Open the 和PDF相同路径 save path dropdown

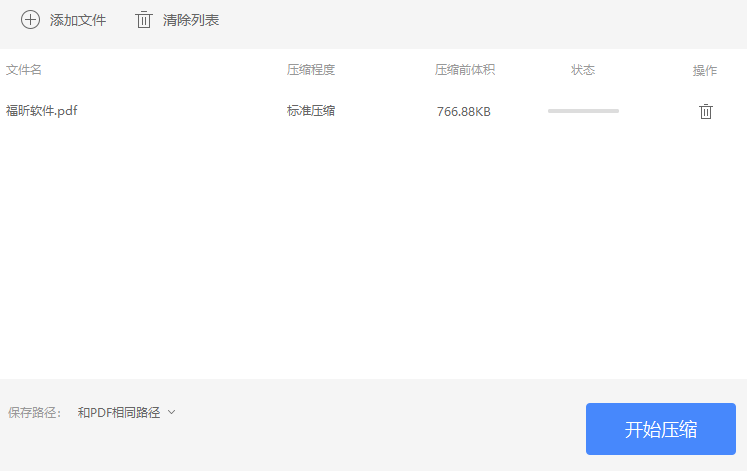point(126,412)
